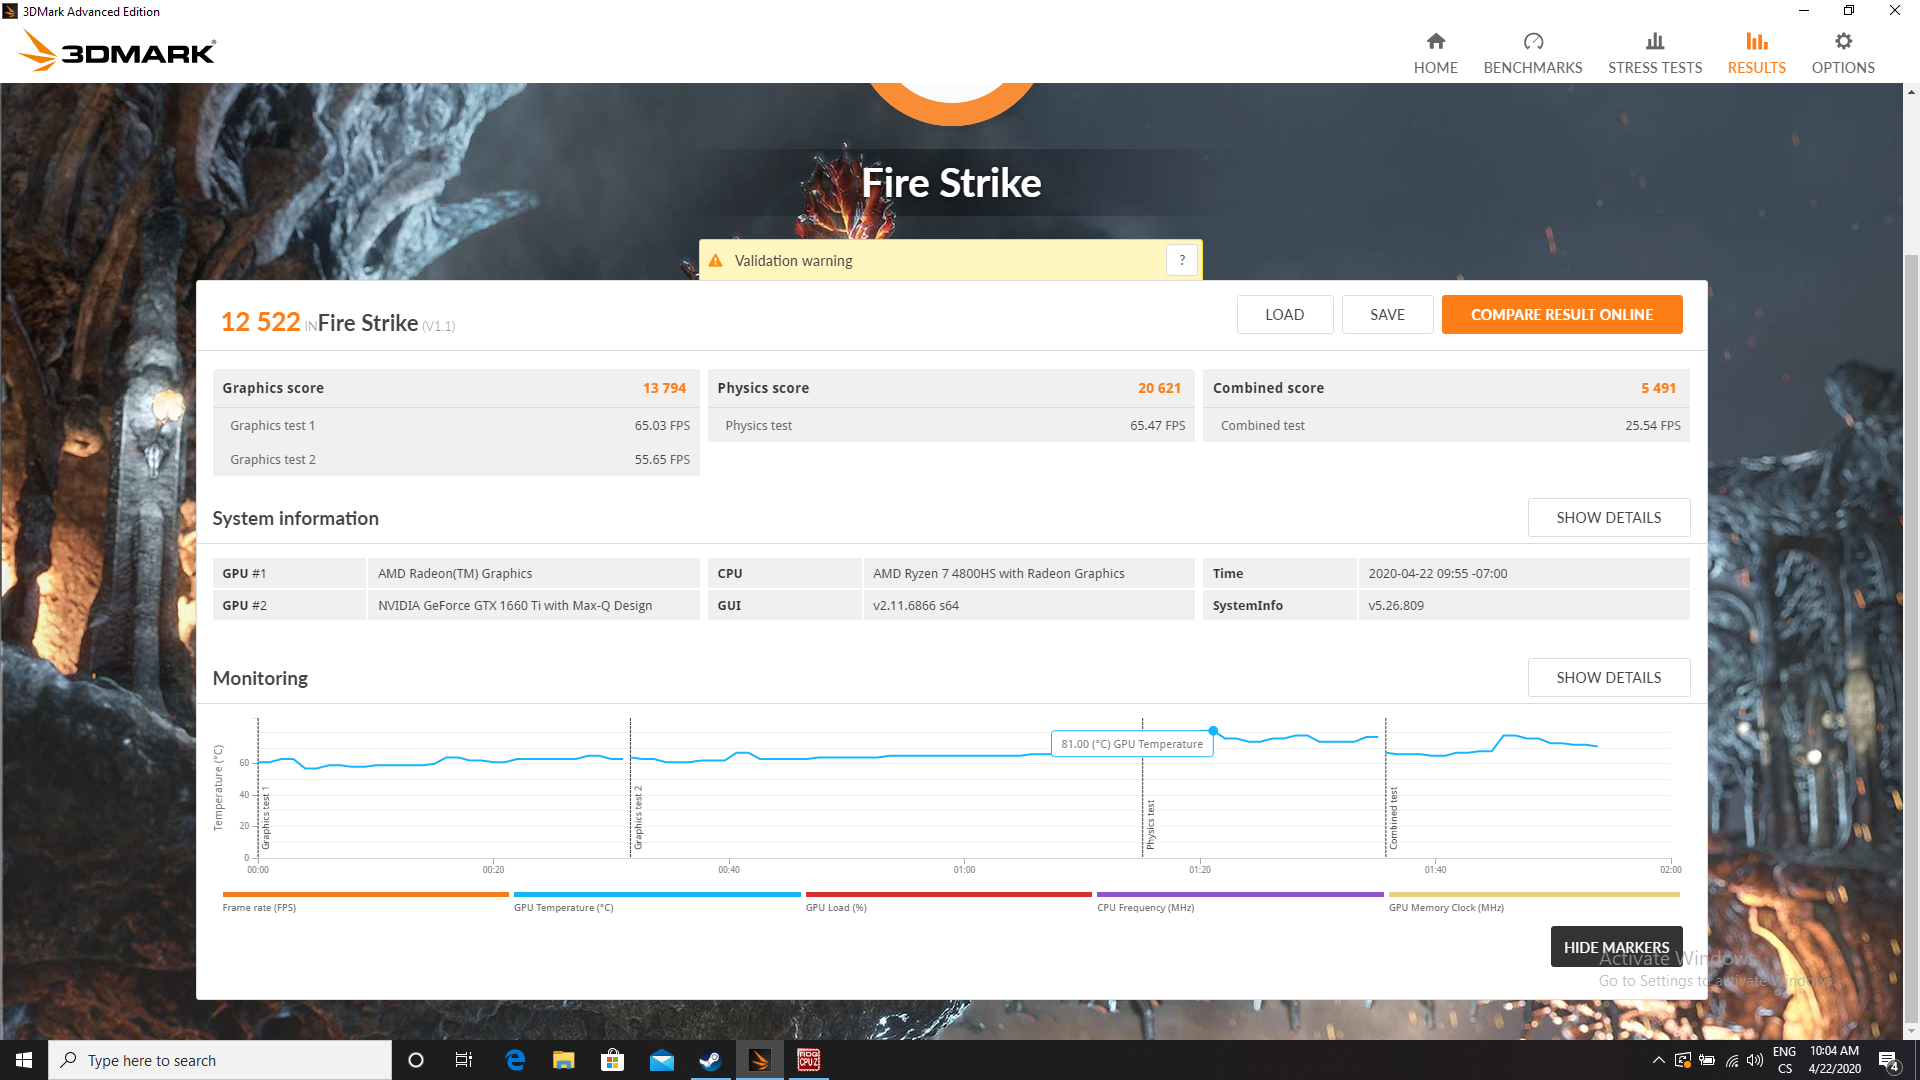This screenshot has width=1920, height=1080.
Task: Open the Options tab
Action: pos(1842,53)
